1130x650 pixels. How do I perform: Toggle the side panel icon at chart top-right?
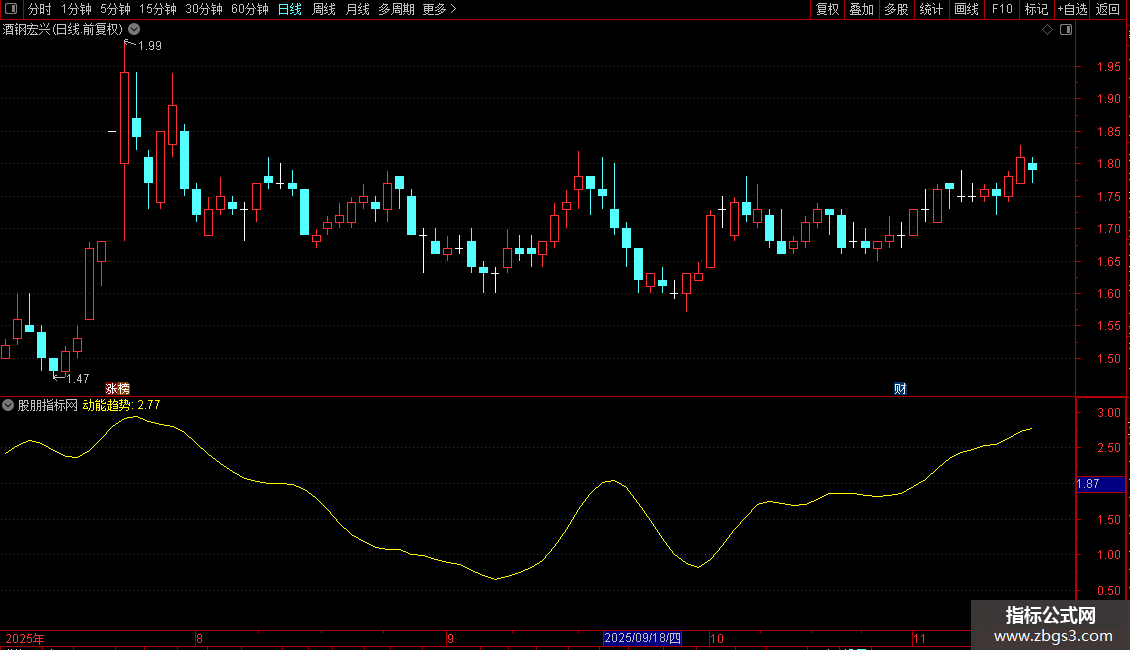click(1066, 30)
